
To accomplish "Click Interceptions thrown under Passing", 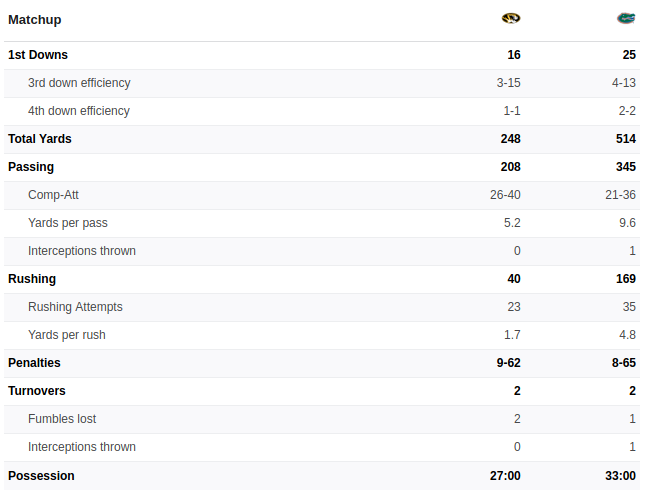I will coord(82,251).
